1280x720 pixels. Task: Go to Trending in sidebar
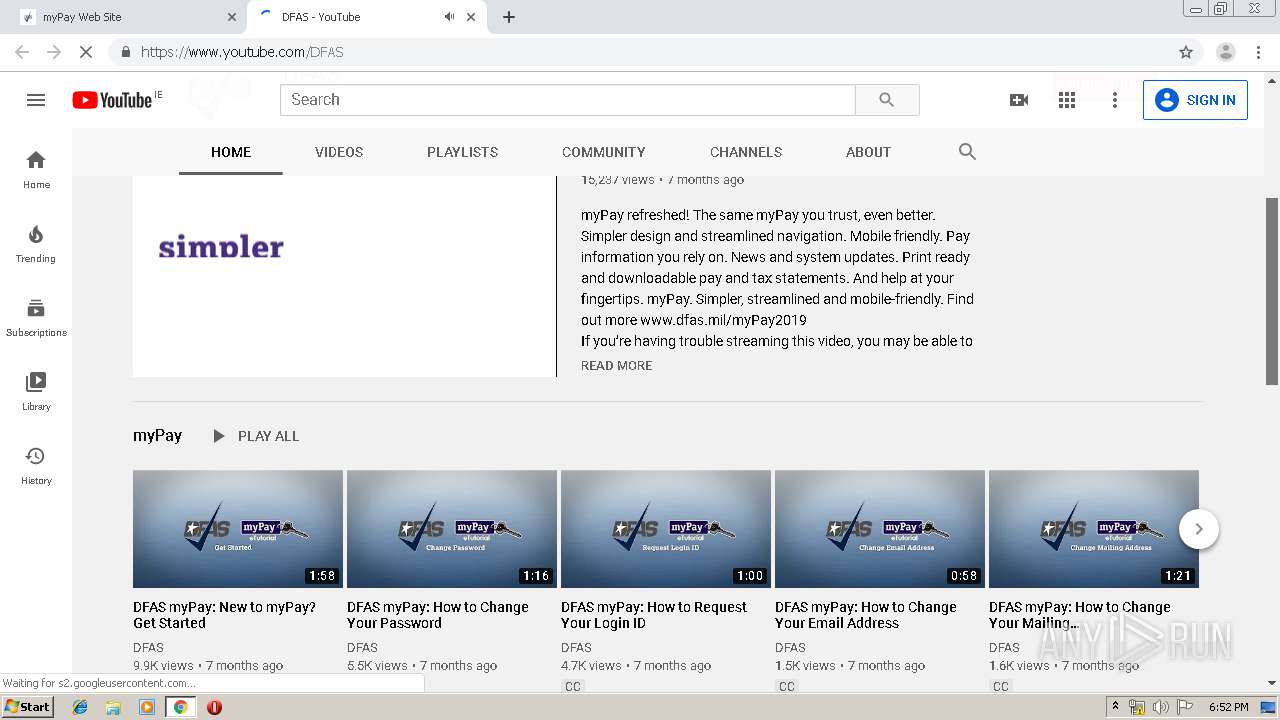coord(36,244)
